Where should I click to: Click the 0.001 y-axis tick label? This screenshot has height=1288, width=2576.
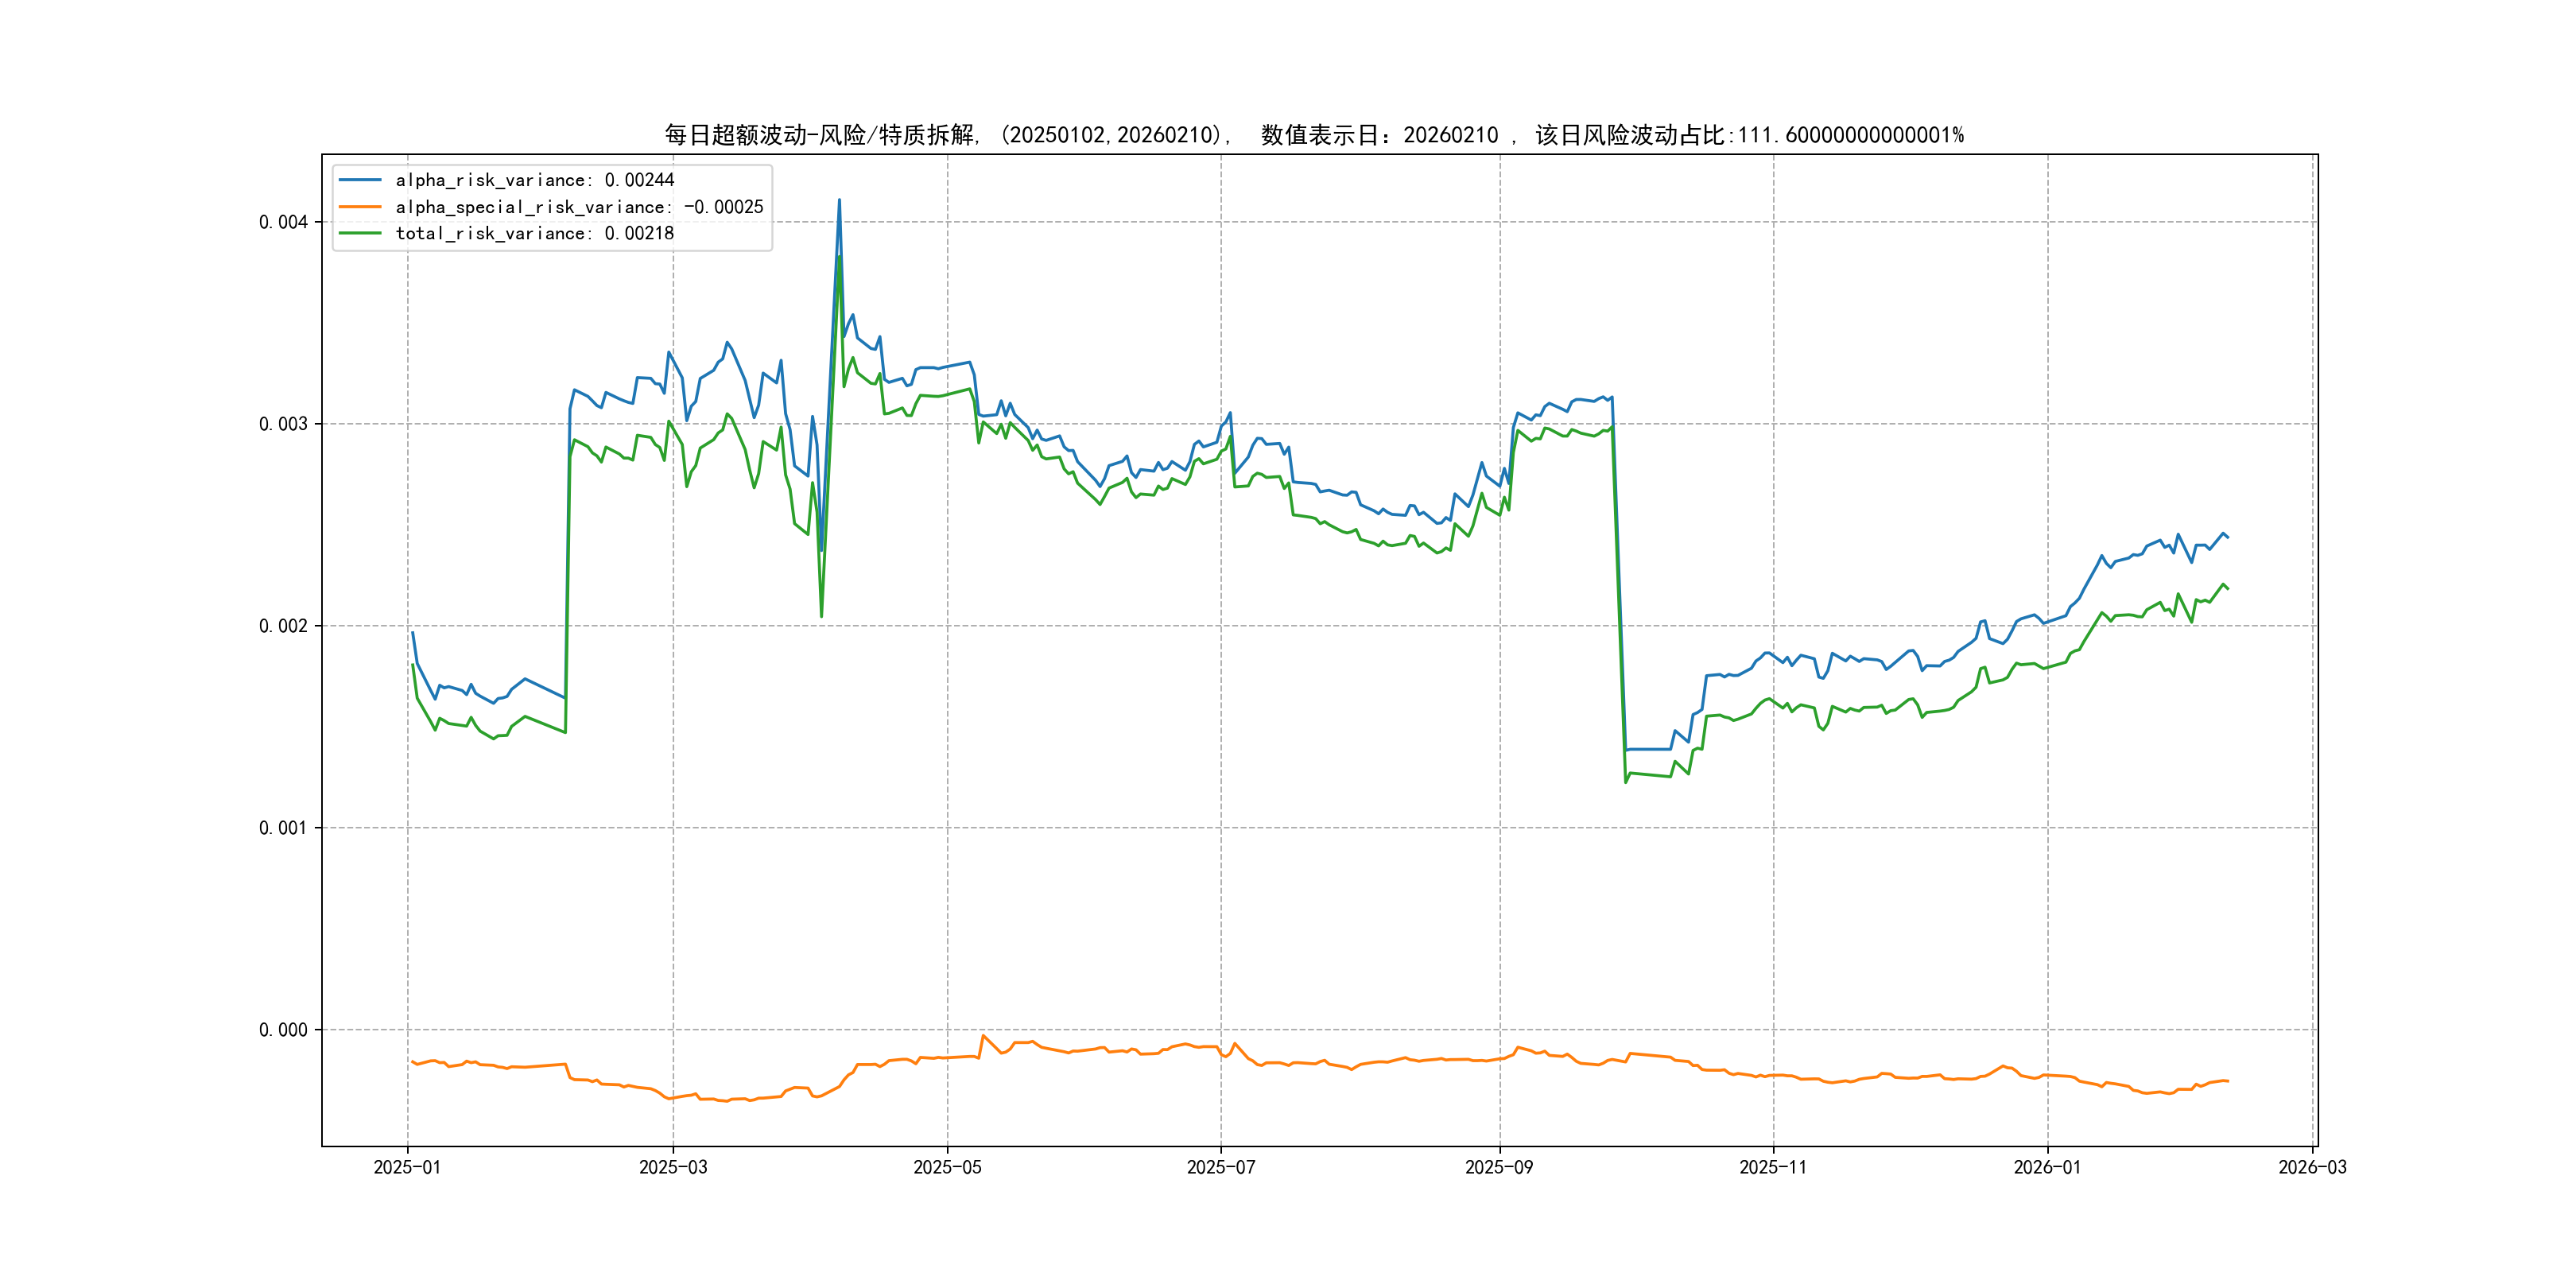tap(283, 828)
